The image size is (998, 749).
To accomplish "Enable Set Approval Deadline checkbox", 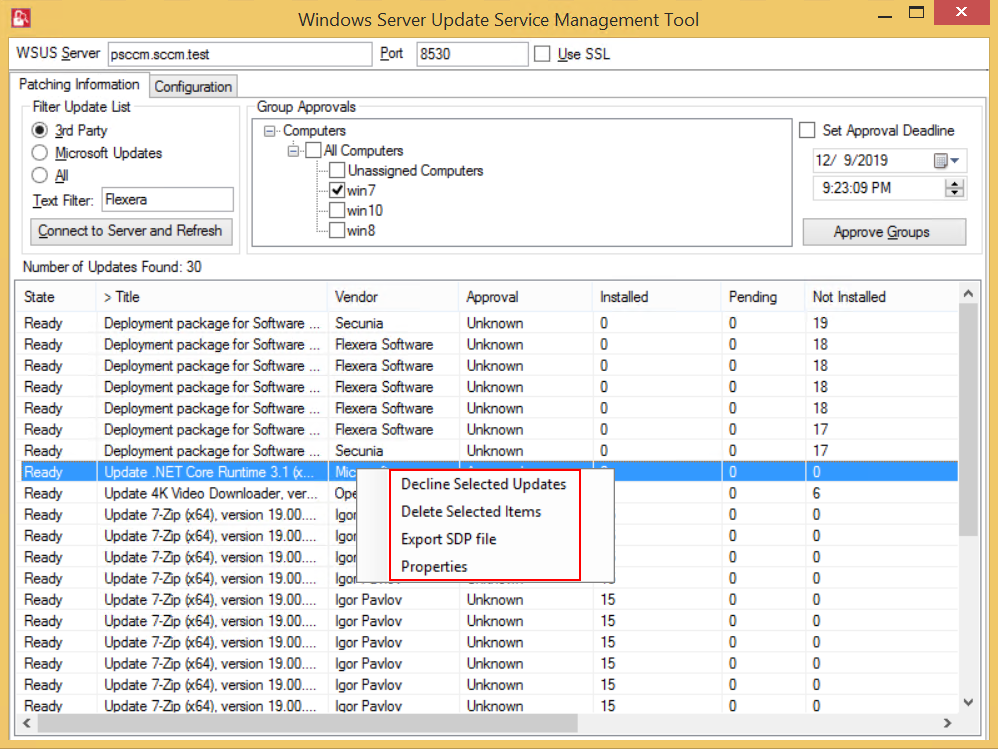I will [x=808, y=130].
